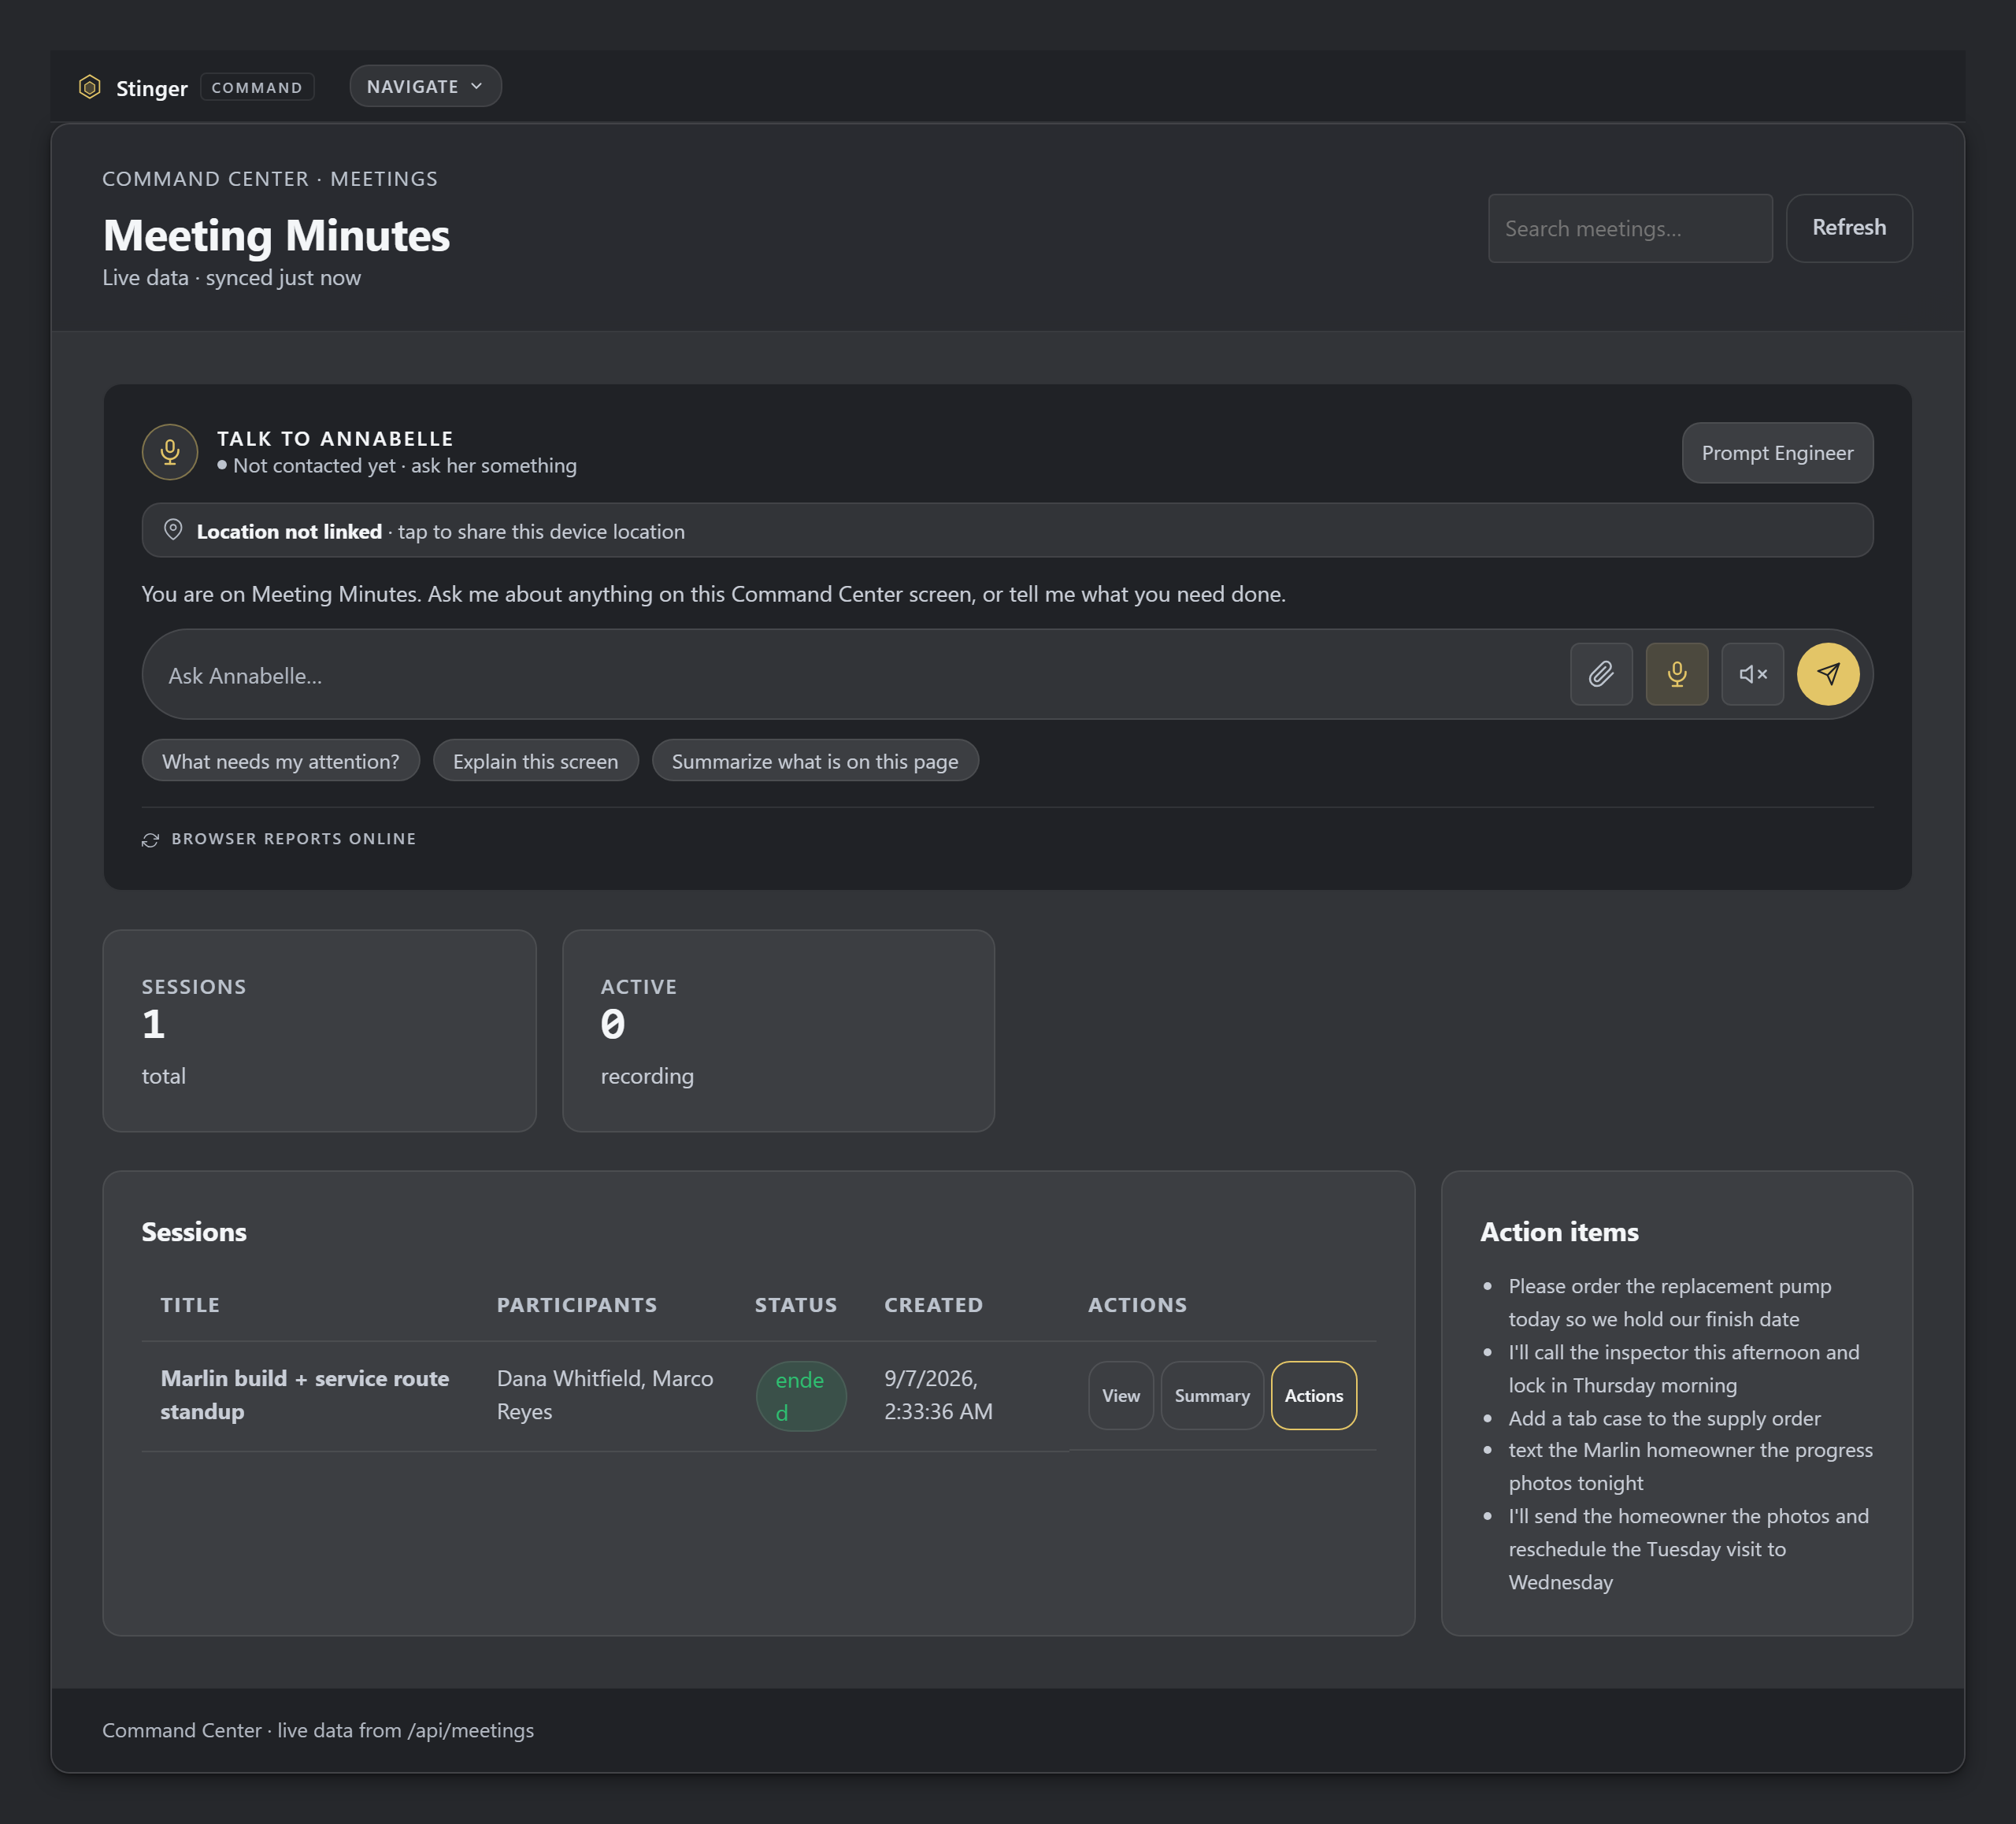Click the TITLE column header
This screenshot has width=2016, height=1824.
click(x=190, y=1305)
